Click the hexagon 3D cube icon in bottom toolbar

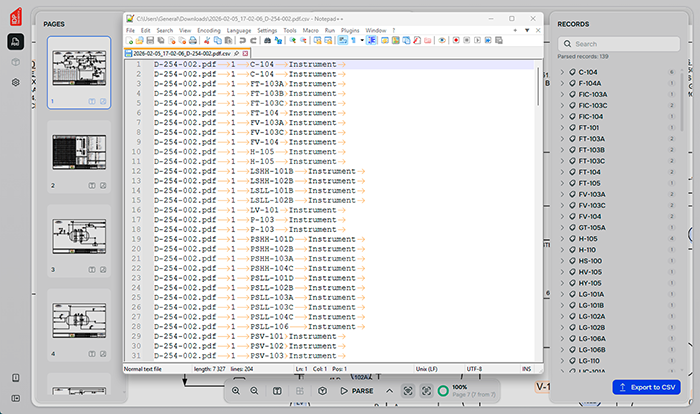pos(322,391)
